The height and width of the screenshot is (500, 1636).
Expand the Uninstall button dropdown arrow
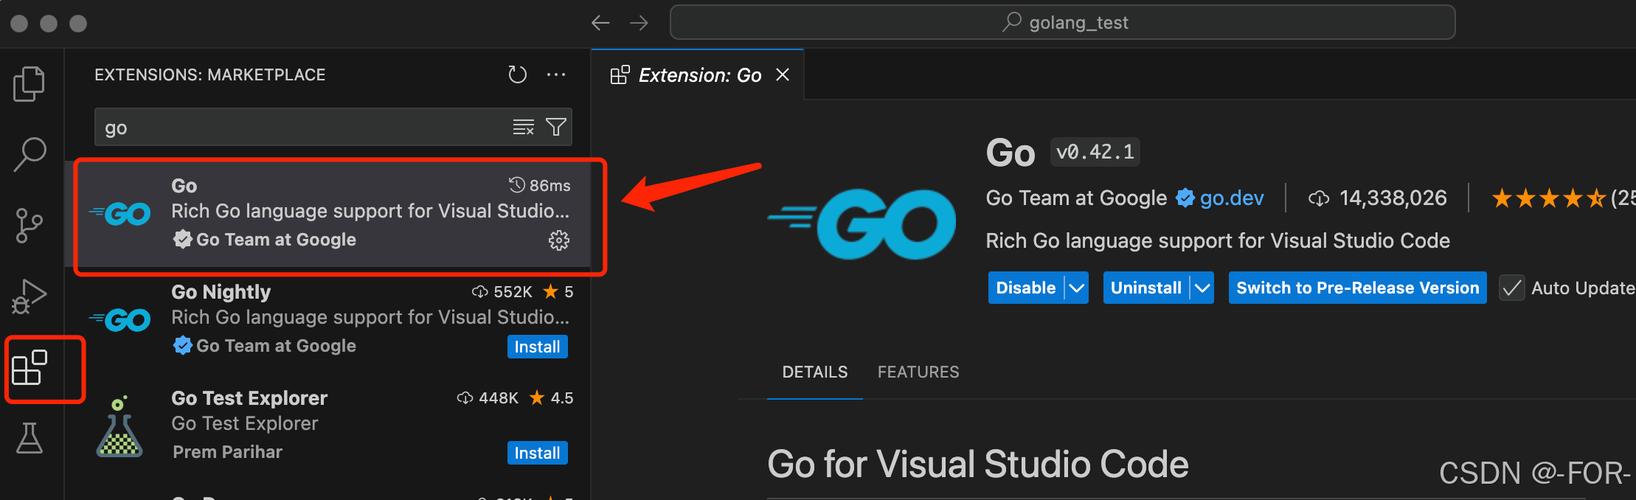(x=1202, y=288)
